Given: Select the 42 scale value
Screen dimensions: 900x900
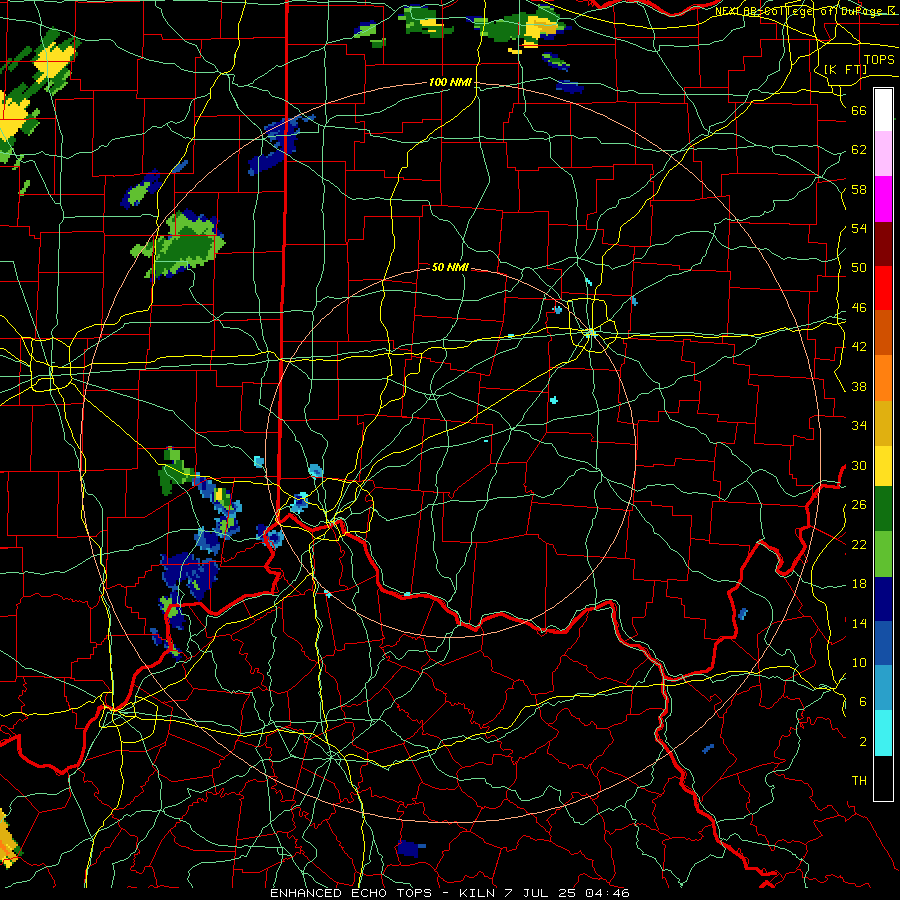Looking at the screenshot, I should [x=859, y=347].
